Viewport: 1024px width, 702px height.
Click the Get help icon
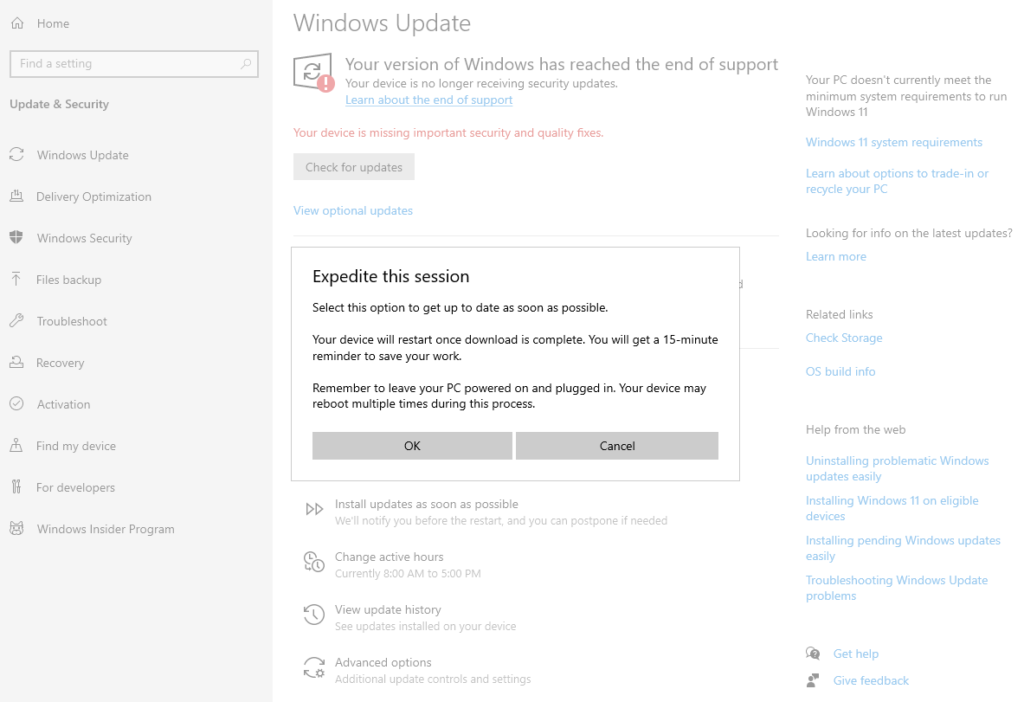pos(813,654)
